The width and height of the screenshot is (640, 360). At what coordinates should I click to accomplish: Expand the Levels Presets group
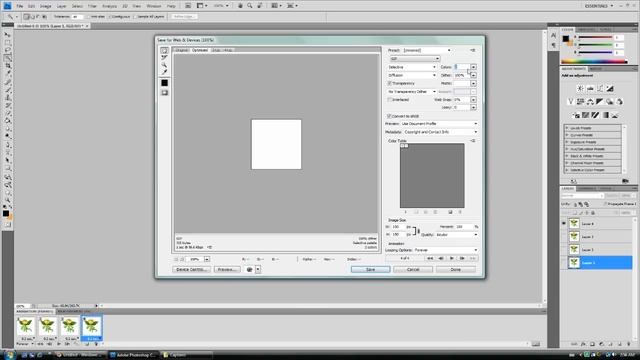tap(567, 128)
